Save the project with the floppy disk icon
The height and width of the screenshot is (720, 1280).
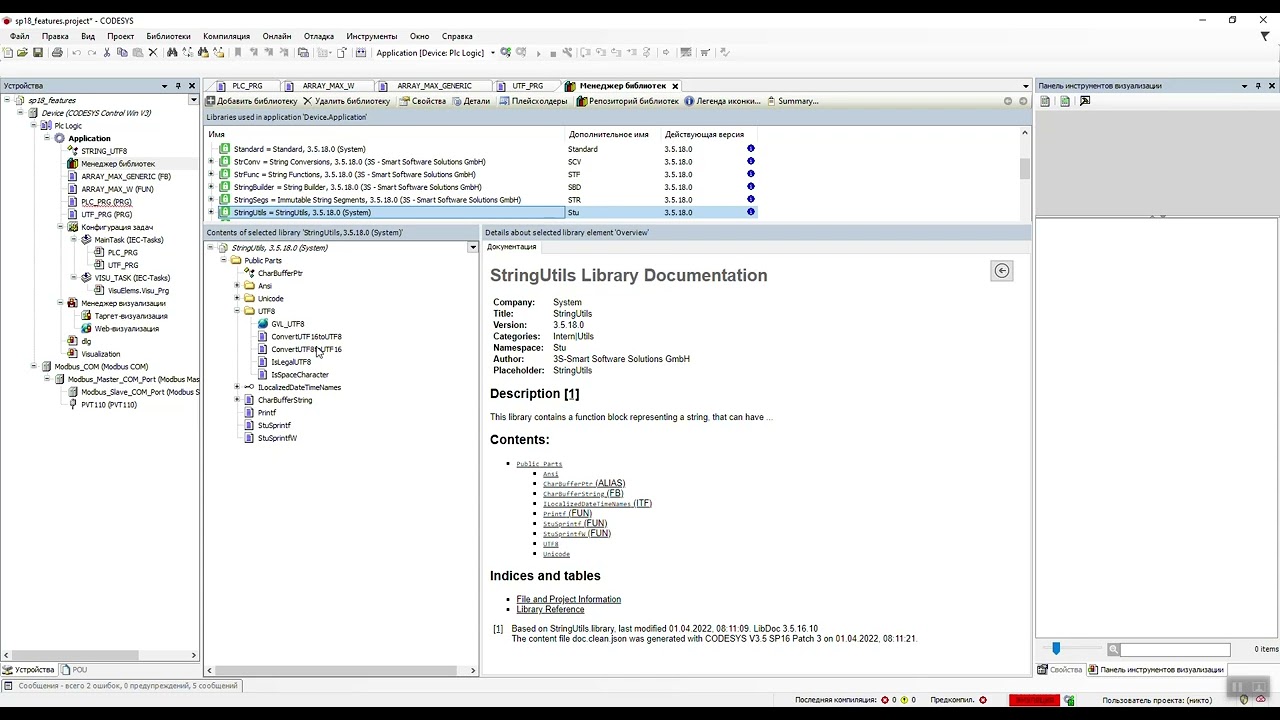pyautogui.click(x=38, y=53)
